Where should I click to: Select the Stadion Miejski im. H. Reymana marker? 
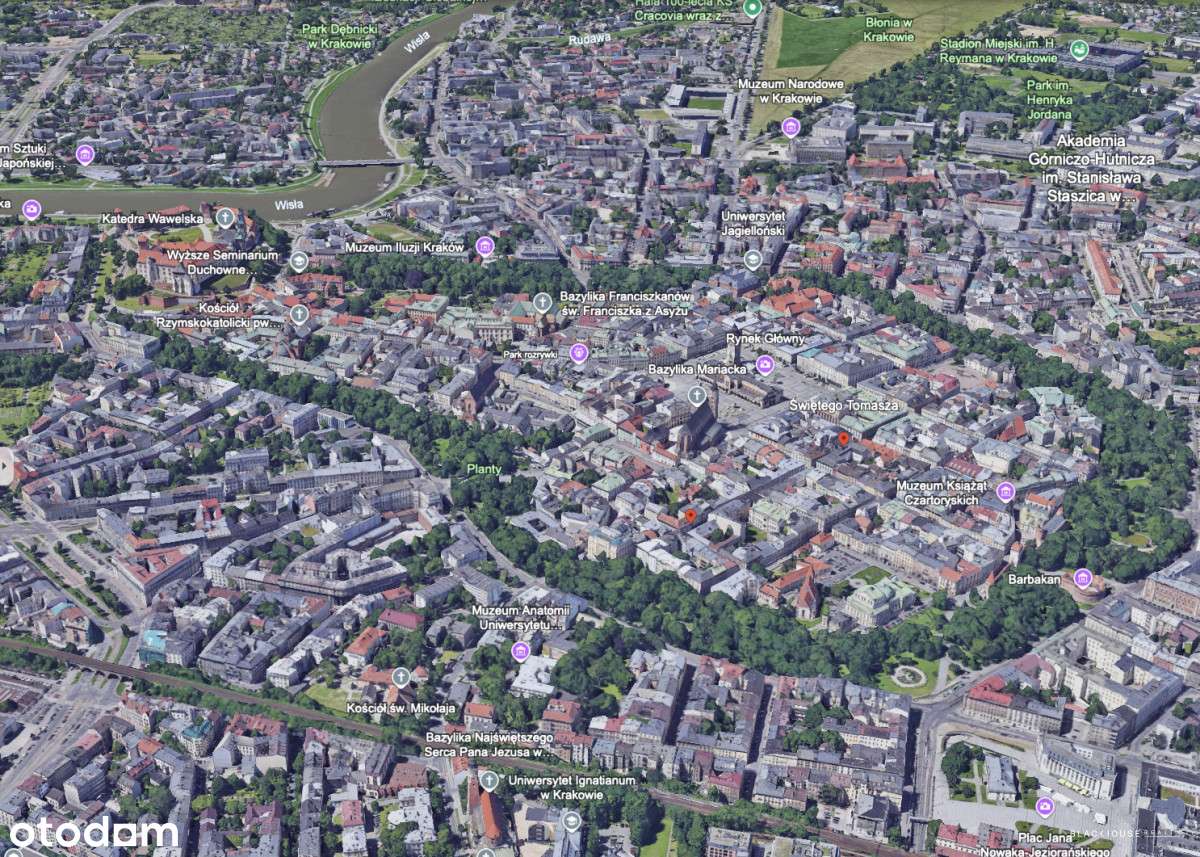tap(1079, 49)
